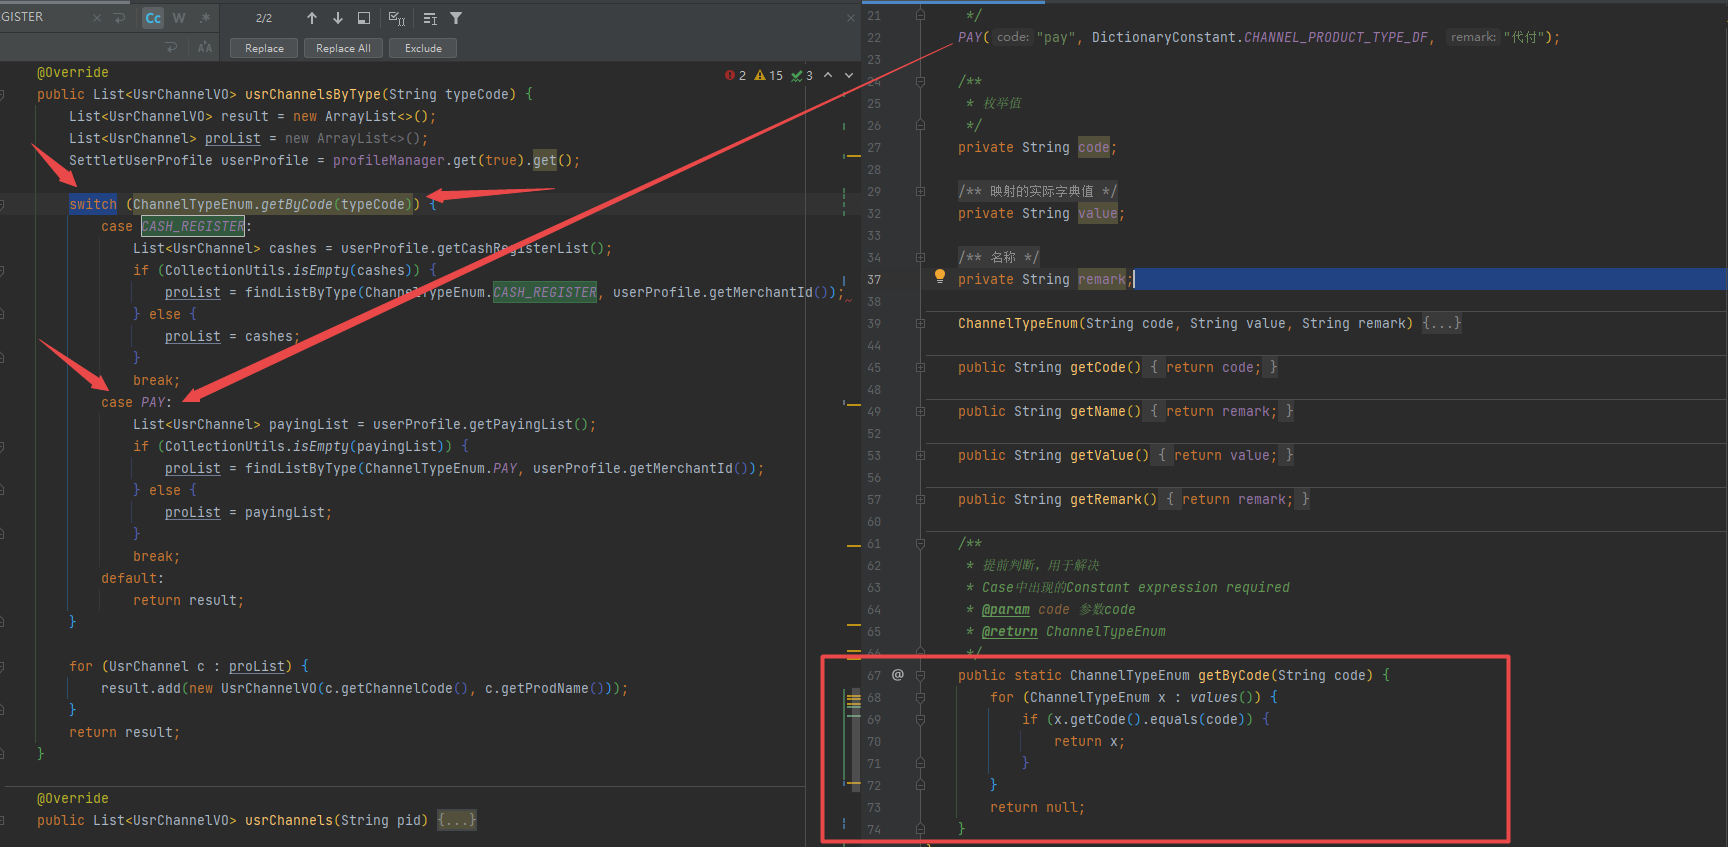Jump to next highlighted problem arrow
Viewport: 1728px width, 847px height.
click(x=849, y=75)
